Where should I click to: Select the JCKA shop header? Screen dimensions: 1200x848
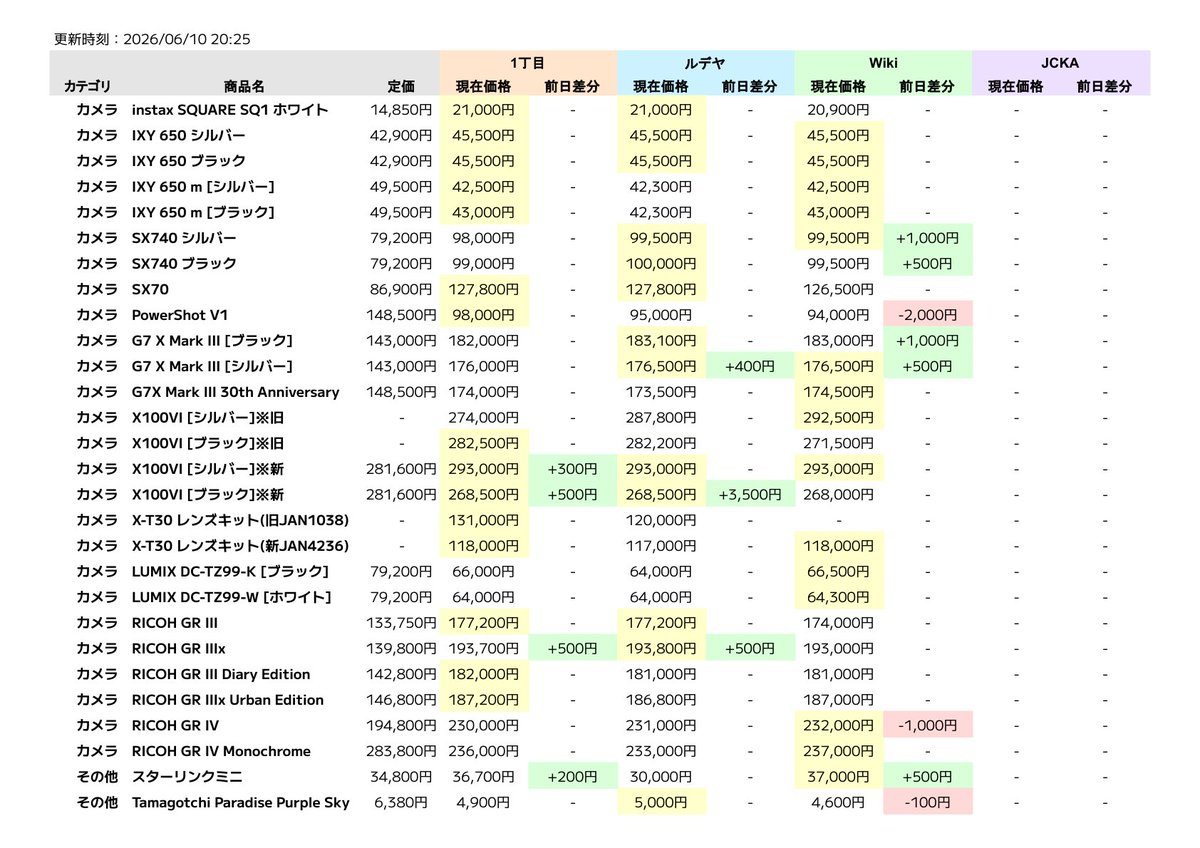coord(1061,62)
